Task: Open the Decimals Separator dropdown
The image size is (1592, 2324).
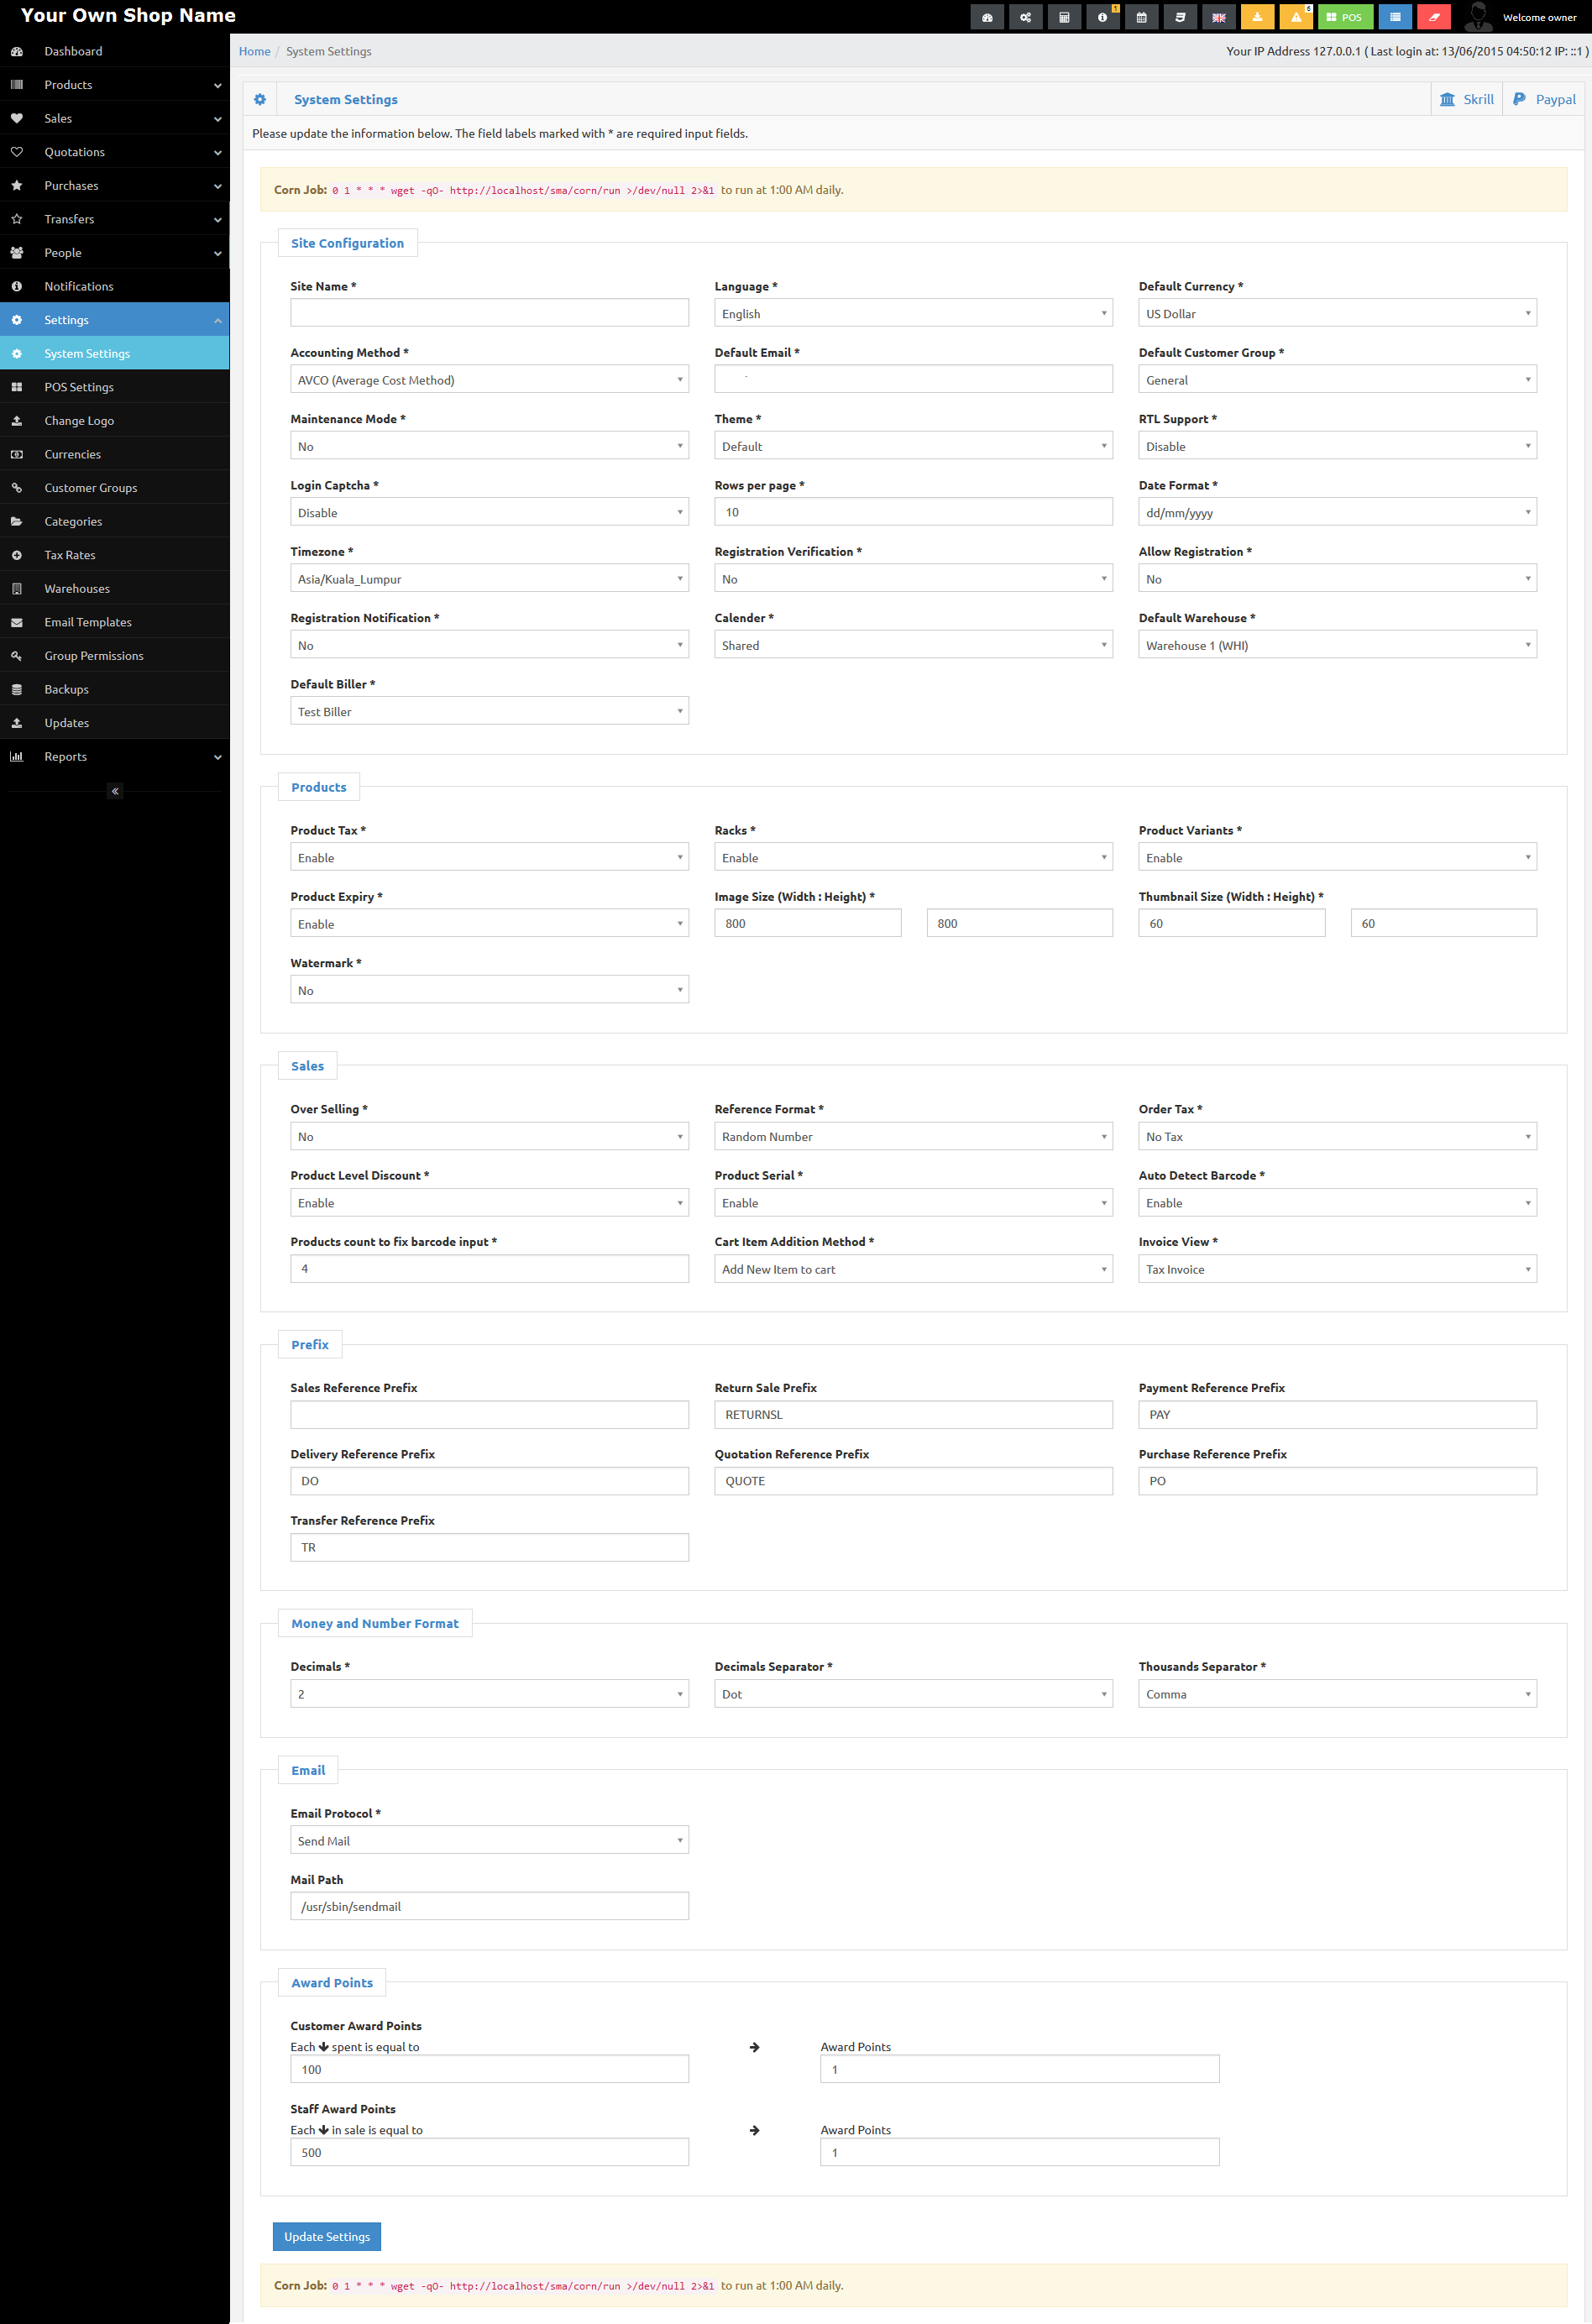Action: (913, 1693)
